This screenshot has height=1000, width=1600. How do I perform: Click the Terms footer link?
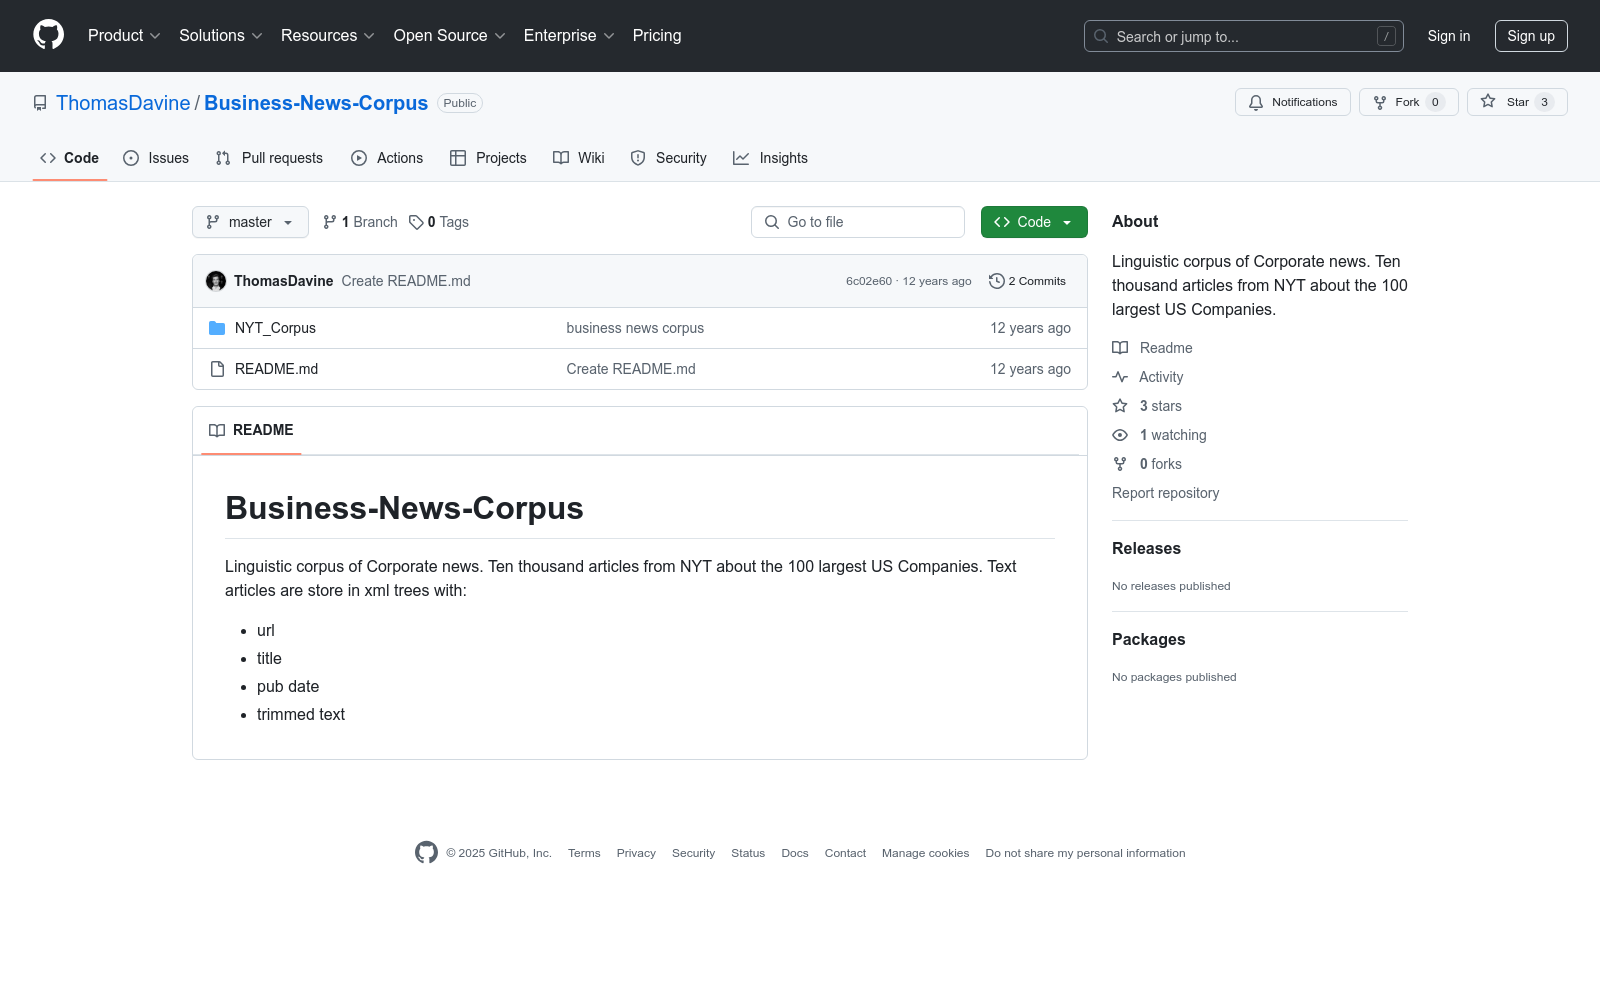click(584, 853)
